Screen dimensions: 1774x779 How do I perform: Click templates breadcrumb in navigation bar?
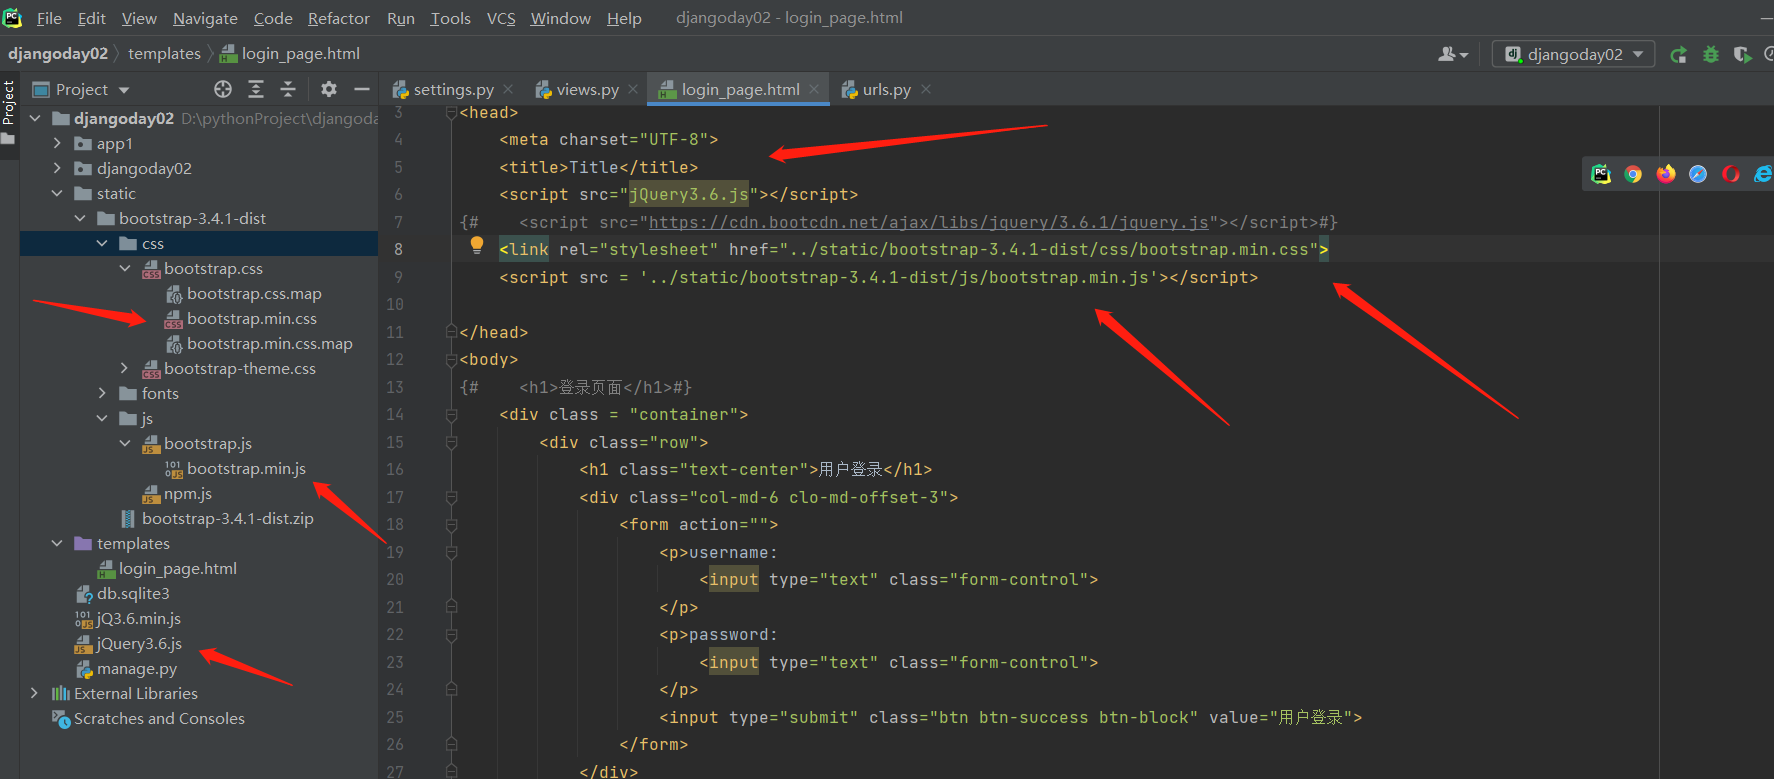[164, 54]
